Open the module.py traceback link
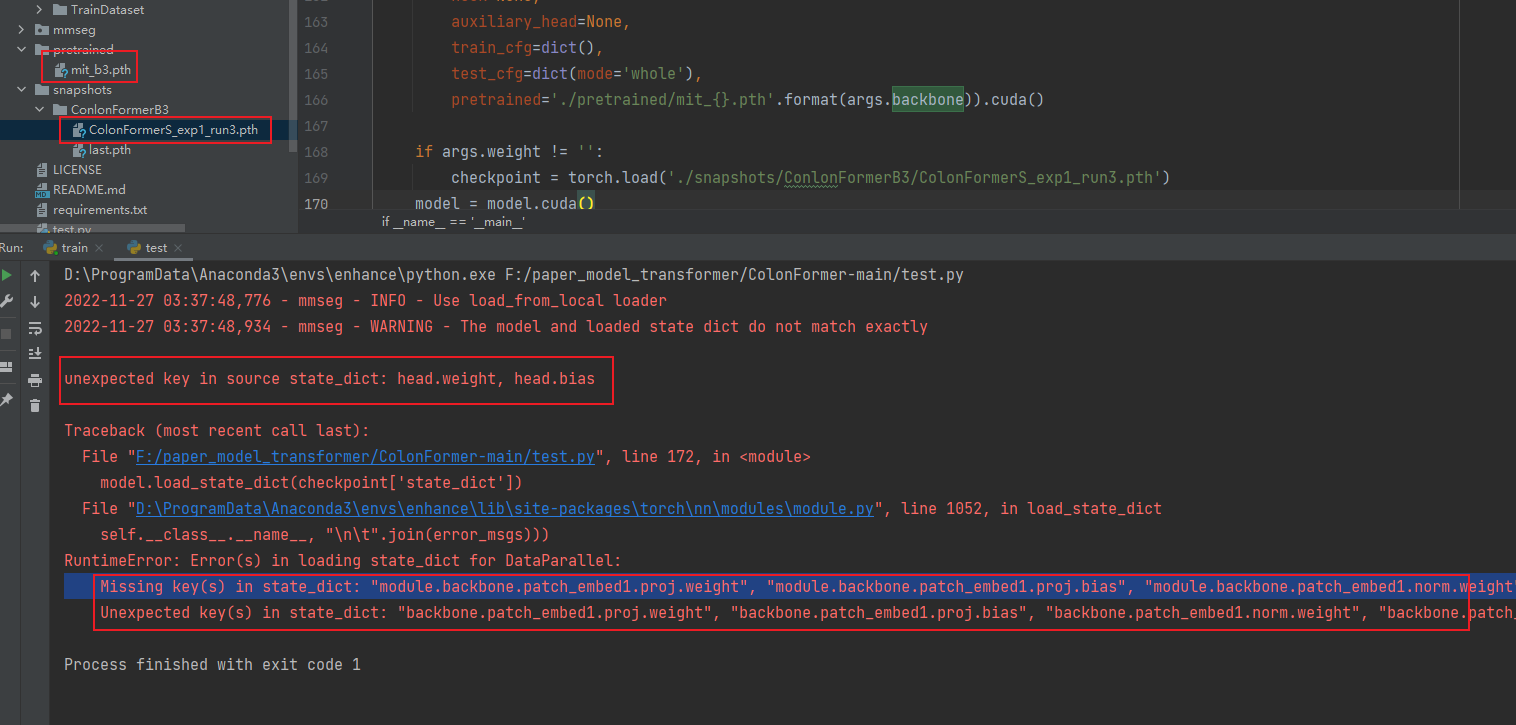The image size is (1516, 725). click(505, 509)
